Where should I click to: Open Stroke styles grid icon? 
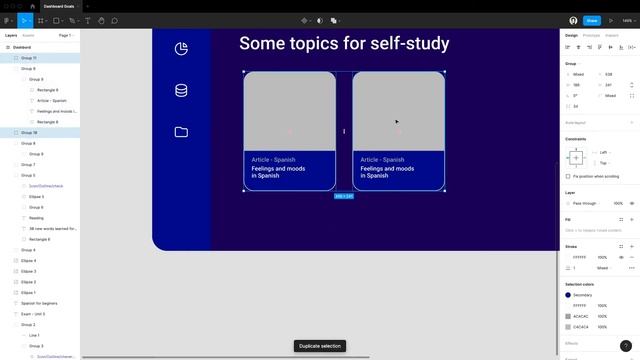point(621,247)
